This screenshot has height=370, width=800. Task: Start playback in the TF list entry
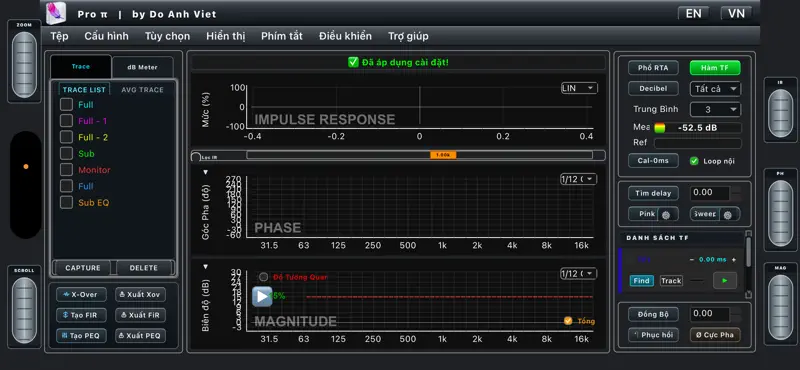(725, 280)
